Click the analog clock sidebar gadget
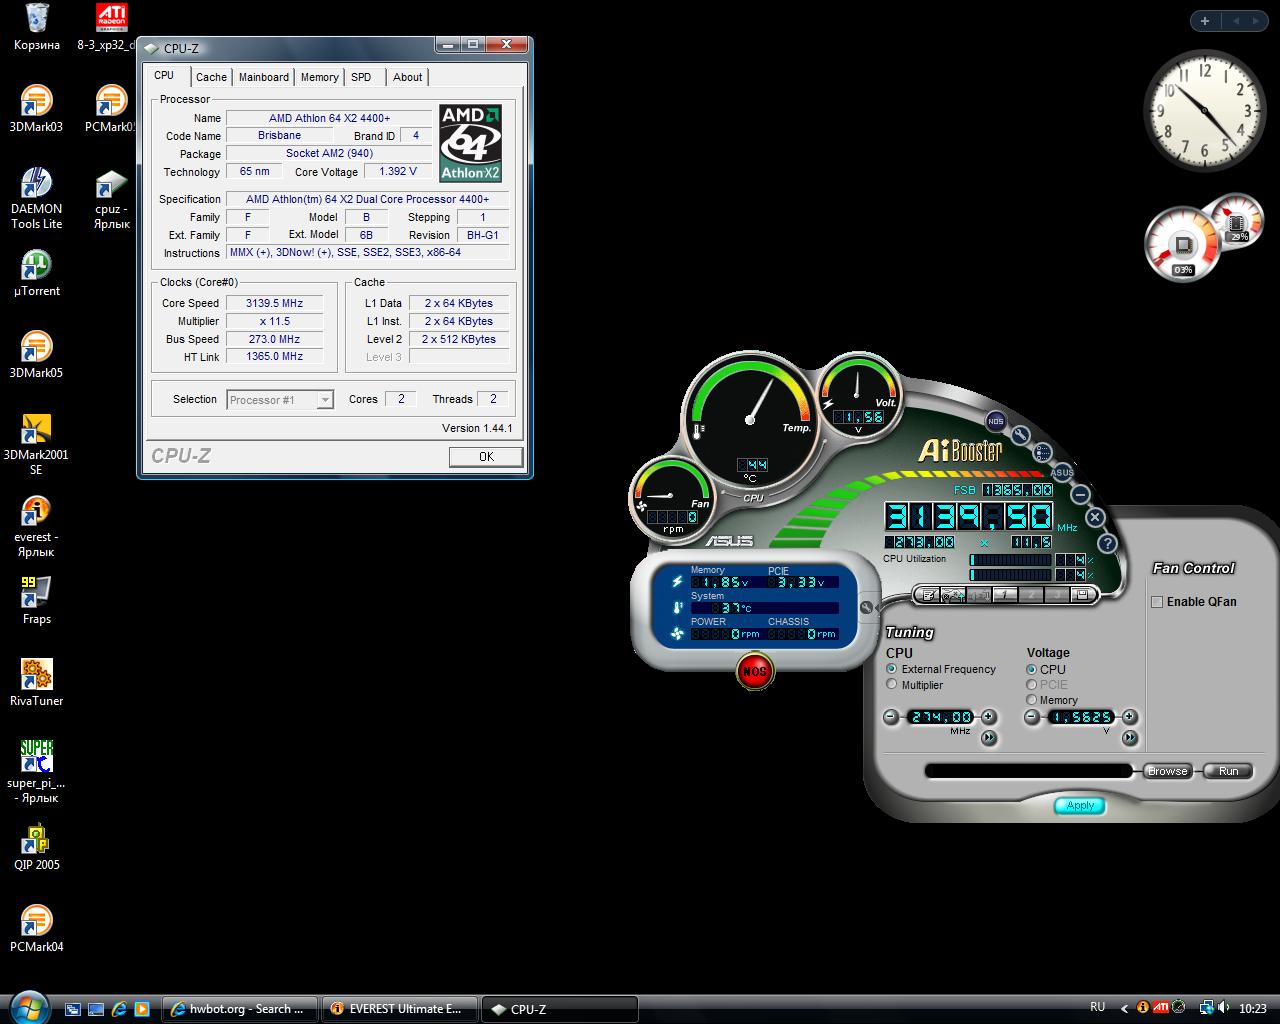Screen dimensions: 1280x1024 [x=1203, y=110]
